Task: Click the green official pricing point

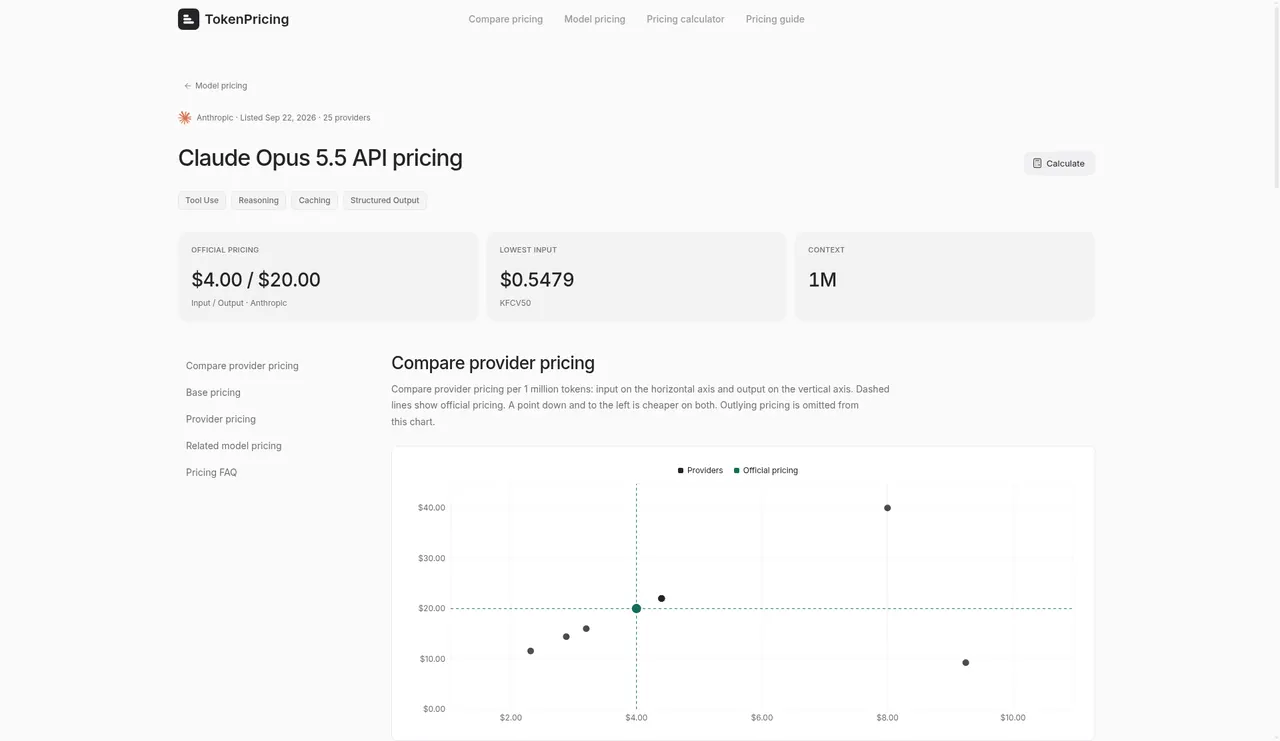Action: coord(636,609)
